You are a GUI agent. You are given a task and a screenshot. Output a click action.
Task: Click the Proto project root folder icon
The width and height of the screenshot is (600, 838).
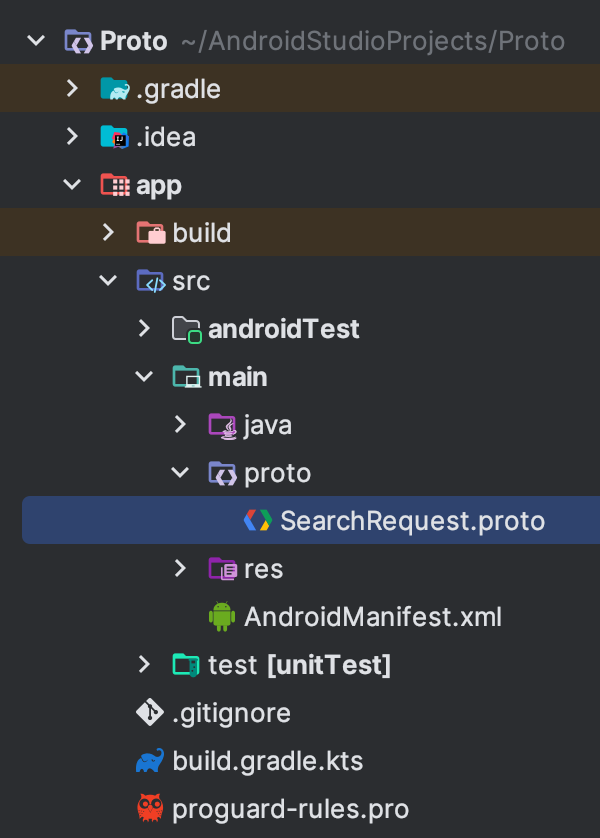click(x=79, y=41)
